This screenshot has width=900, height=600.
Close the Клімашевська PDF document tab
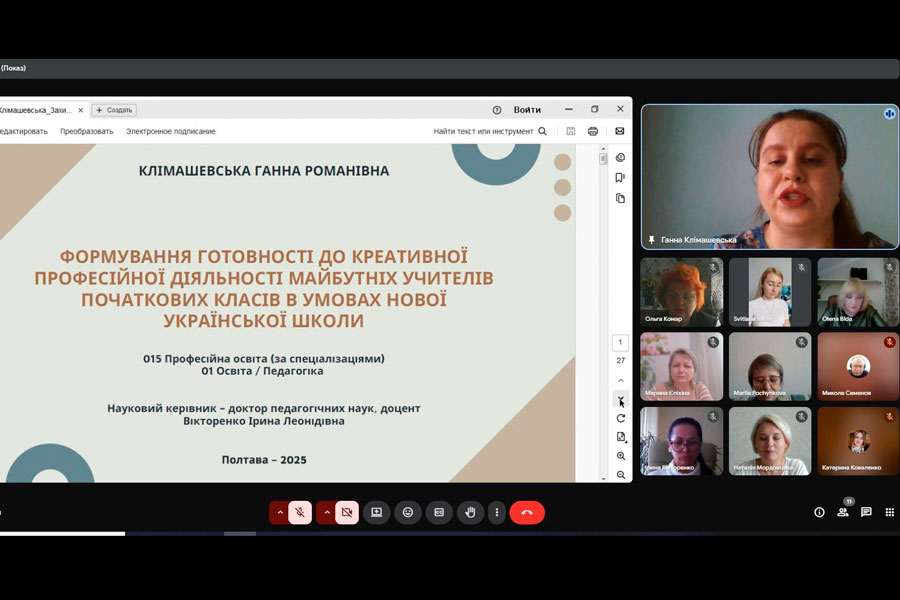pyautogui.click(x=81, y=110)
